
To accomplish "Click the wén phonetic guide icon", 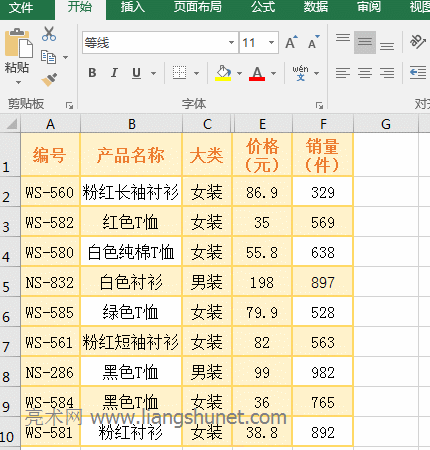I will click(300, 73).
